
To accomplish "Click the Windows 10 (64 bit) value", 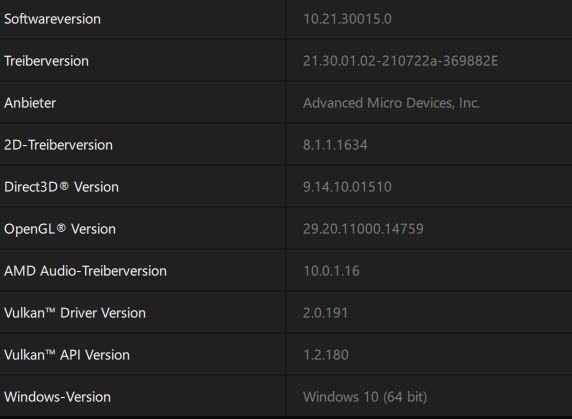I will click(x=365, y=397).
